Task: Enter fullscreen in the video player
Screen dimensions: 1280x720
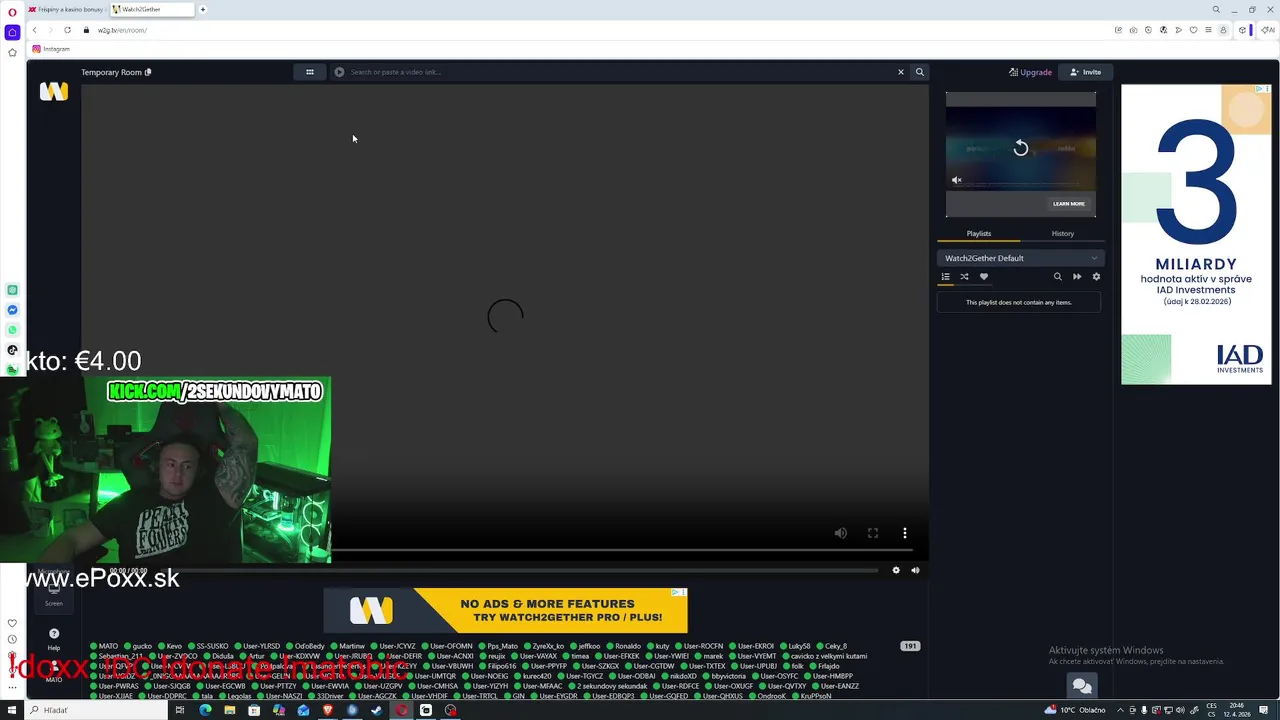Action: (x=873, y=533)
